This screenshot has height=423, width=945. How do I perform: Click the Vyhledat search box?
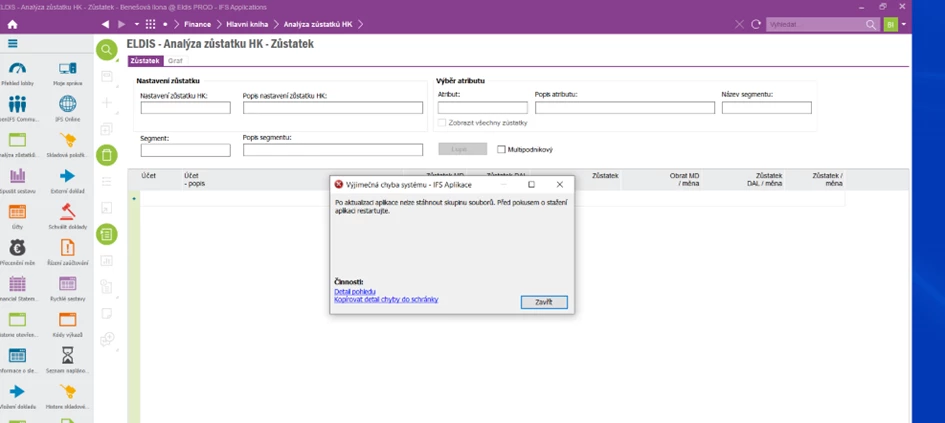click(x=815, y=25)
